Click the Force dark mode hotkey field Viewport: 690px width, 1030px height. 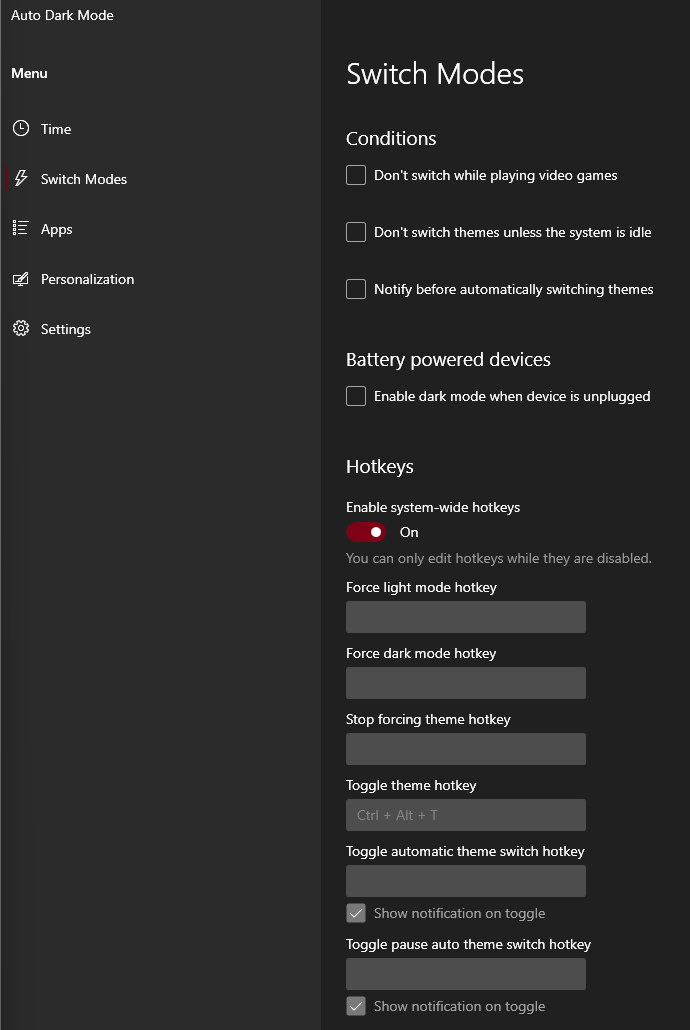465,683
